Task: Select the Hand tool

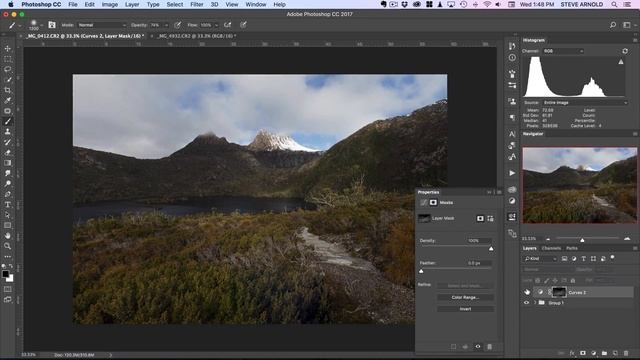Action: click(8, 236)
